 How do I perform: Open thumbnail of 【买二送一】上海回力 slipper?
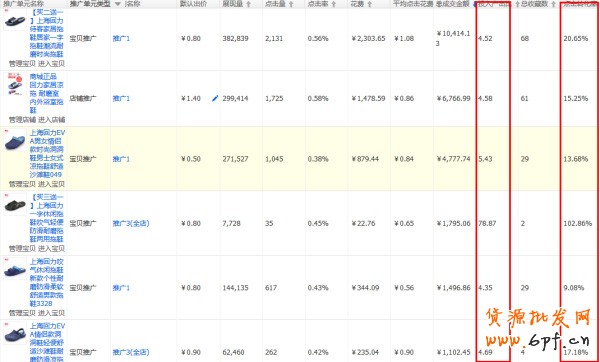point(15,21)
